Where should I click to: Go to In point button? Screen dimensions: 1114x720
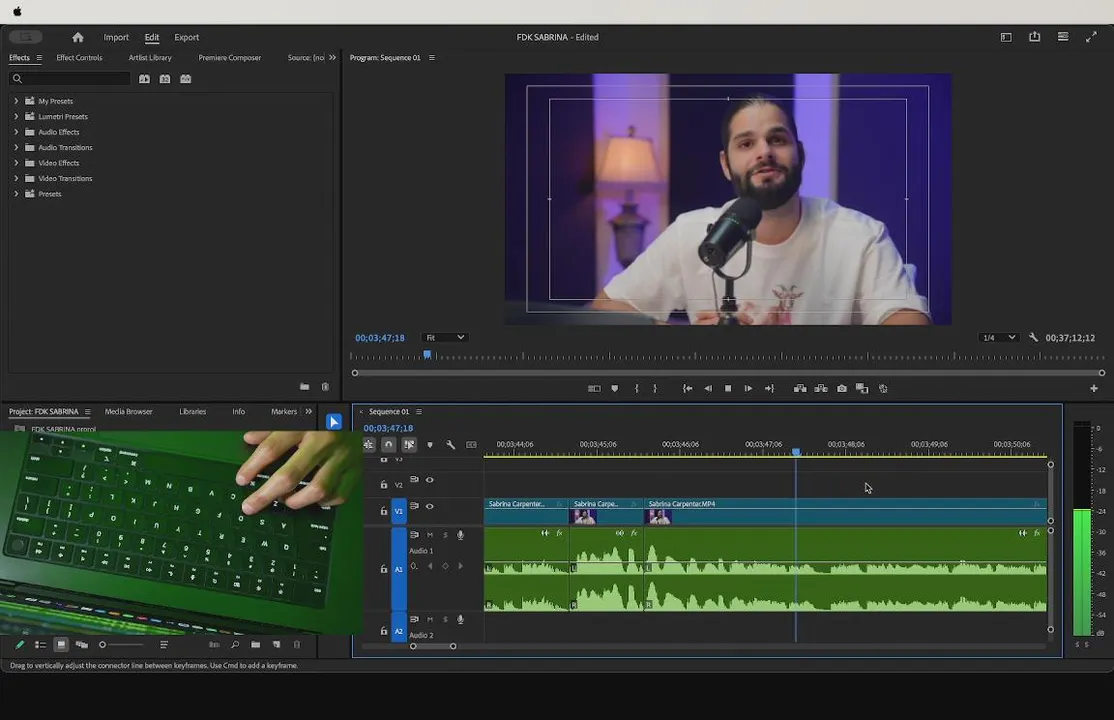click(x=687, y=389)
